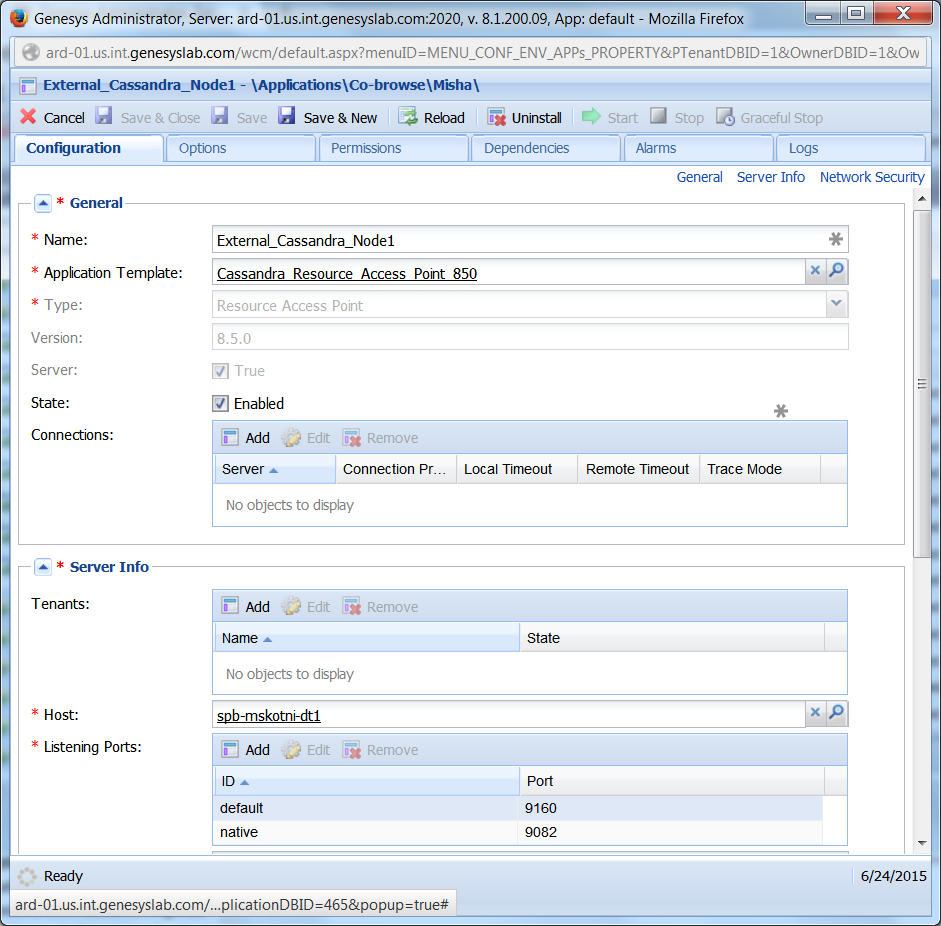Sort Listening Ports by ID column
The height and width of the screenshot is (926, 941).
(x=367, y=781)
